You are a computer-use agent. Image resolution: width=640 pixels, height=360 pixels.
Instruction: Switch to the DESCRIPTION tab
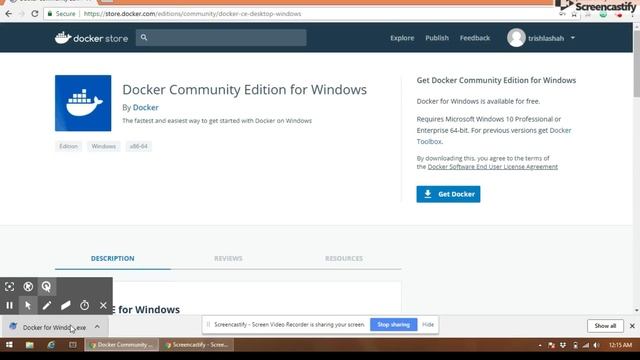(113, 258)
